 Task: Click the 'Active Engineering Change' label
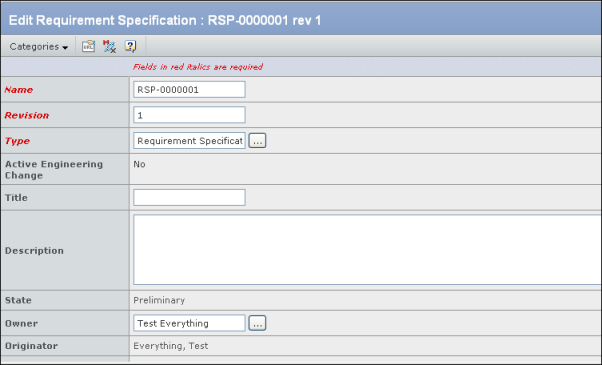click(x=54, y=170)
